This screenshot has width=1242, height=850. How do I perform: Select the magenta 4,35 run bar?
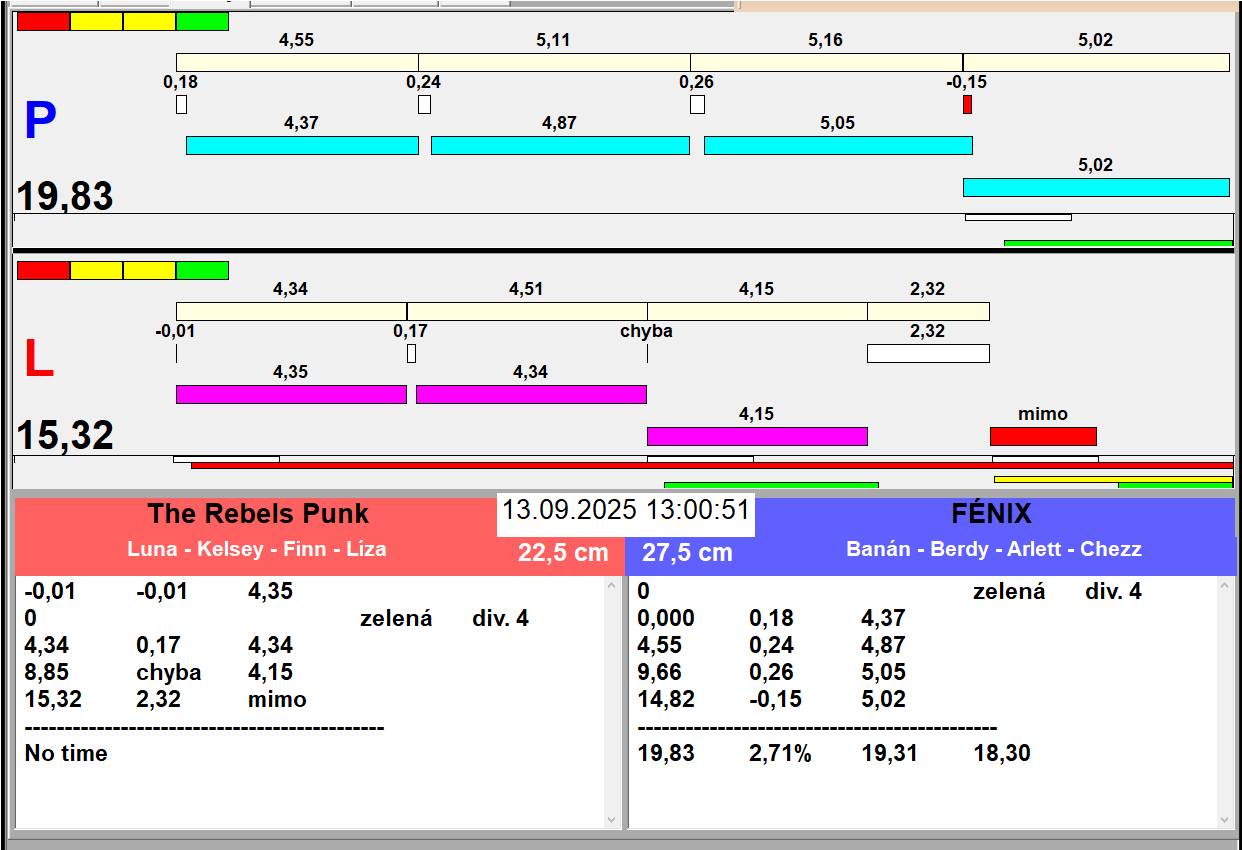click(291, 394)
